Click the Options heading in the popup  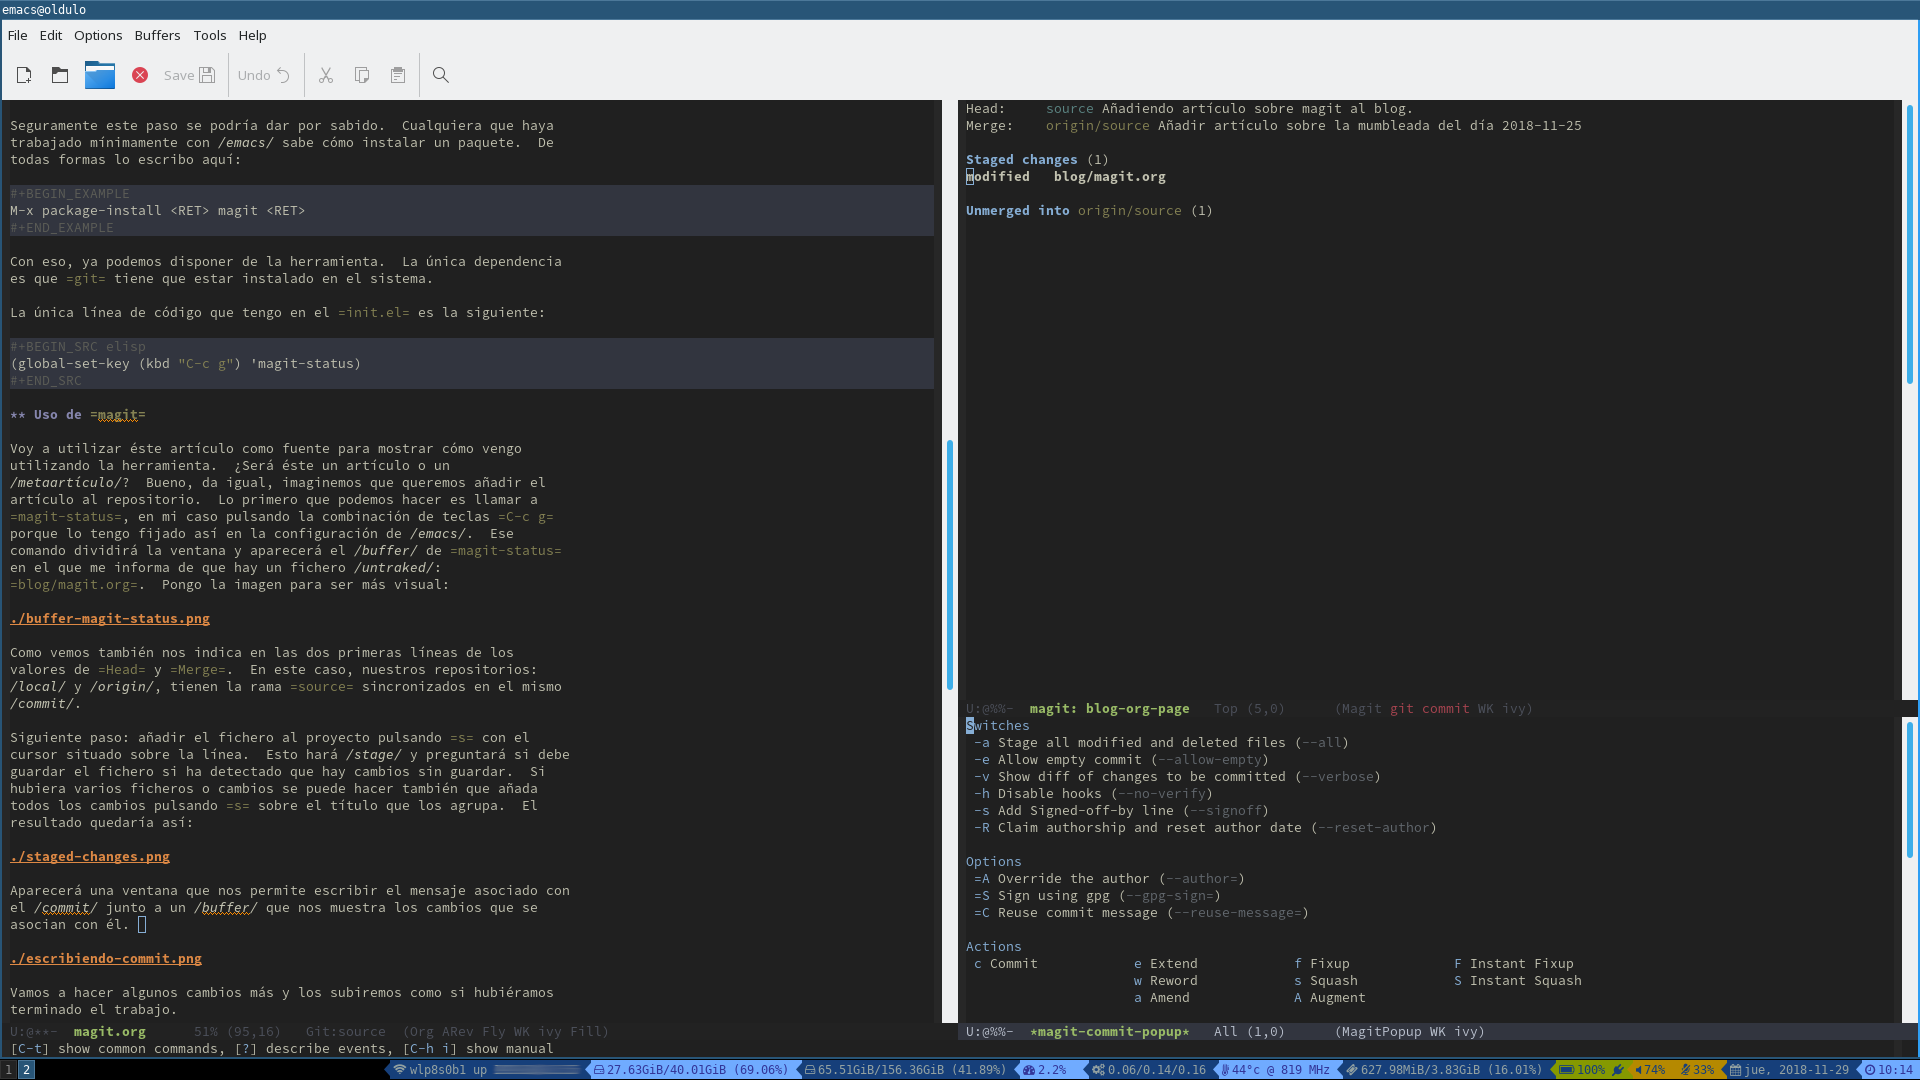[994, 862]
